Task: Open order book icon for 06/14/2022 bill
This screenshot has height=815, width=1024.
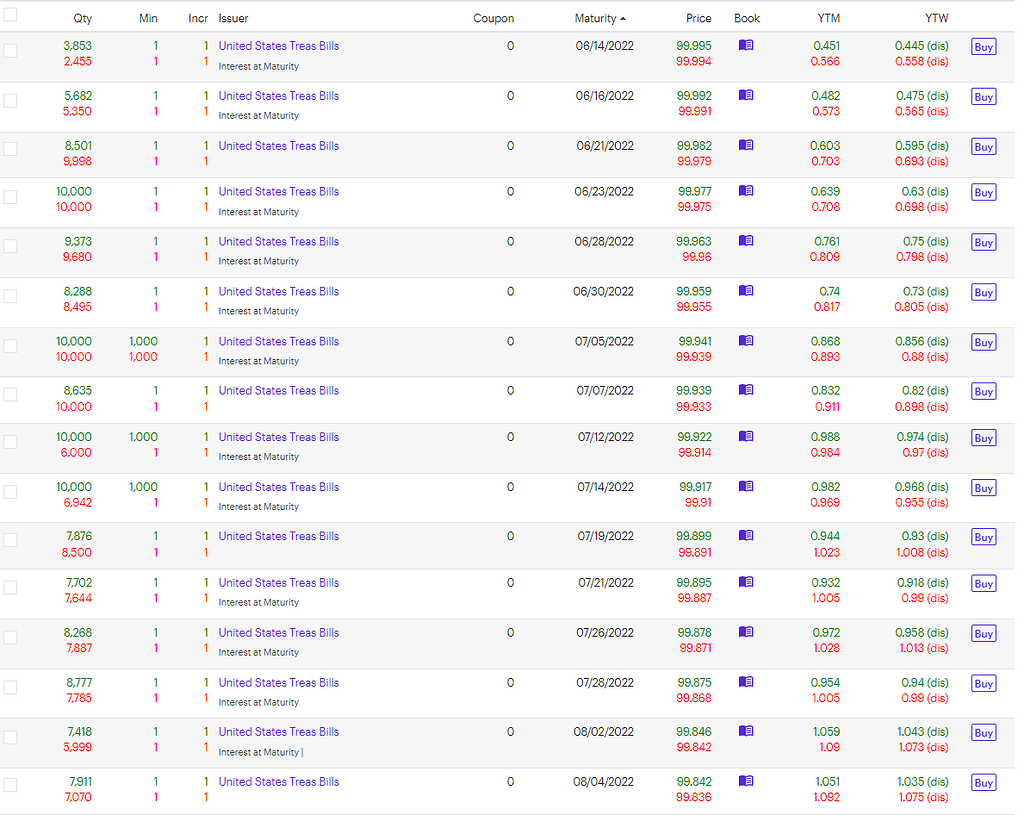Action: point(745,45)
